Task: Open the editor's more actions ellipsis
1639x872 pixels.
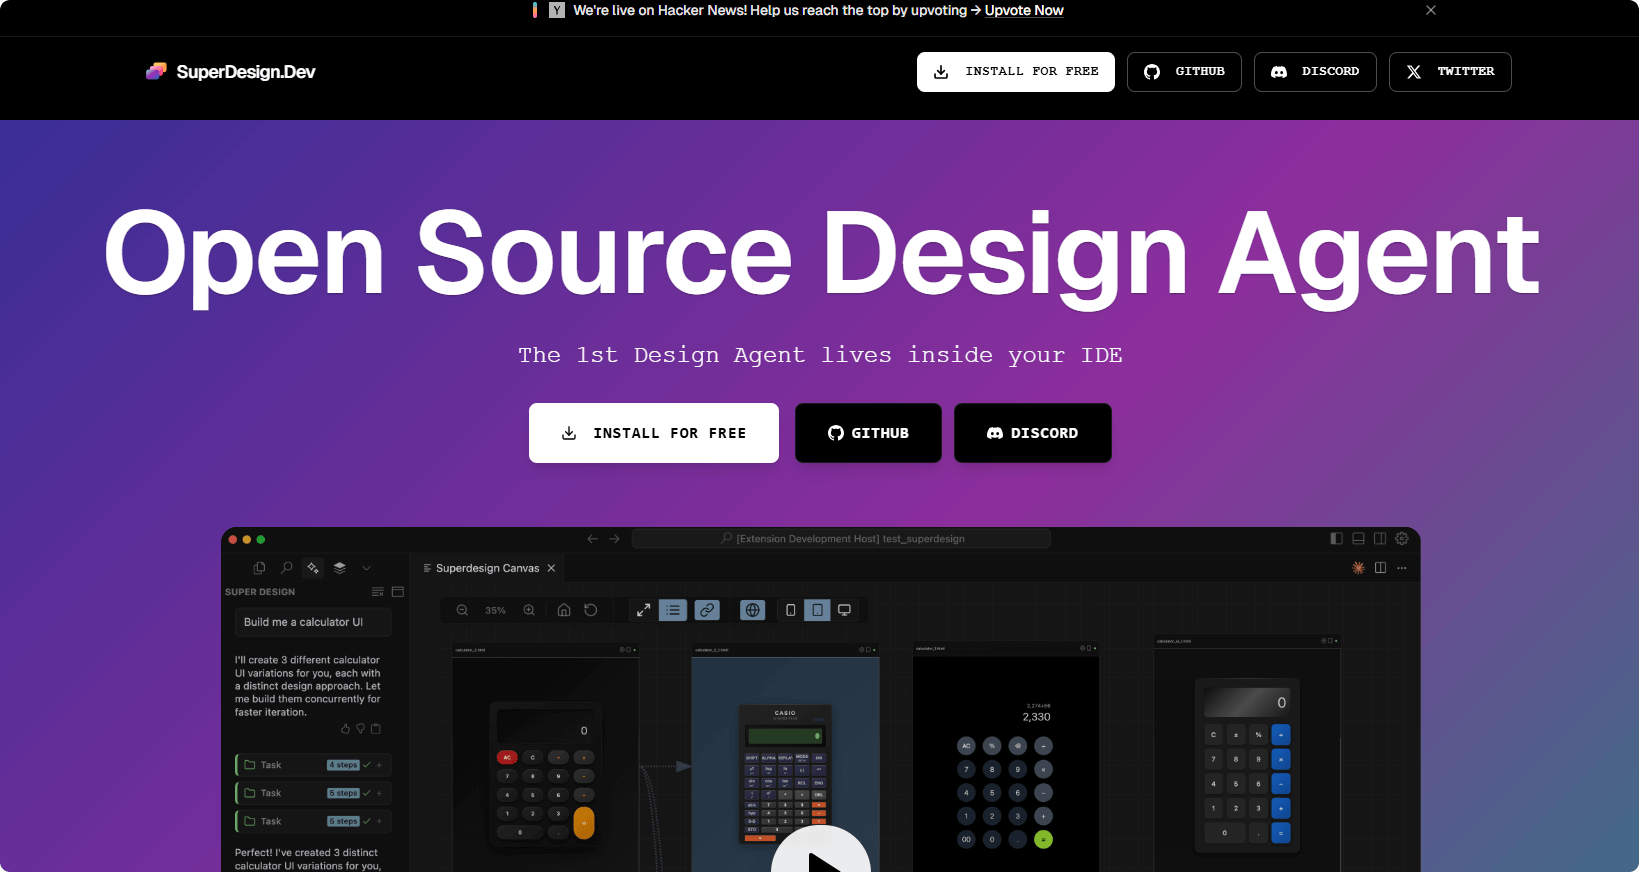Action: pyautogui.click(x=1402, y=568)
